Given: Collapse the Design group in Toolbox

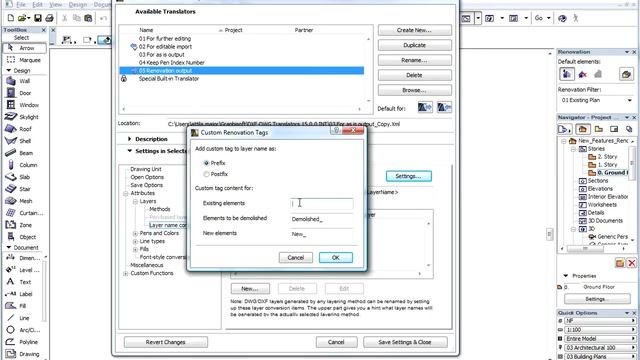Looking at the screenshot, I should 9,71.
